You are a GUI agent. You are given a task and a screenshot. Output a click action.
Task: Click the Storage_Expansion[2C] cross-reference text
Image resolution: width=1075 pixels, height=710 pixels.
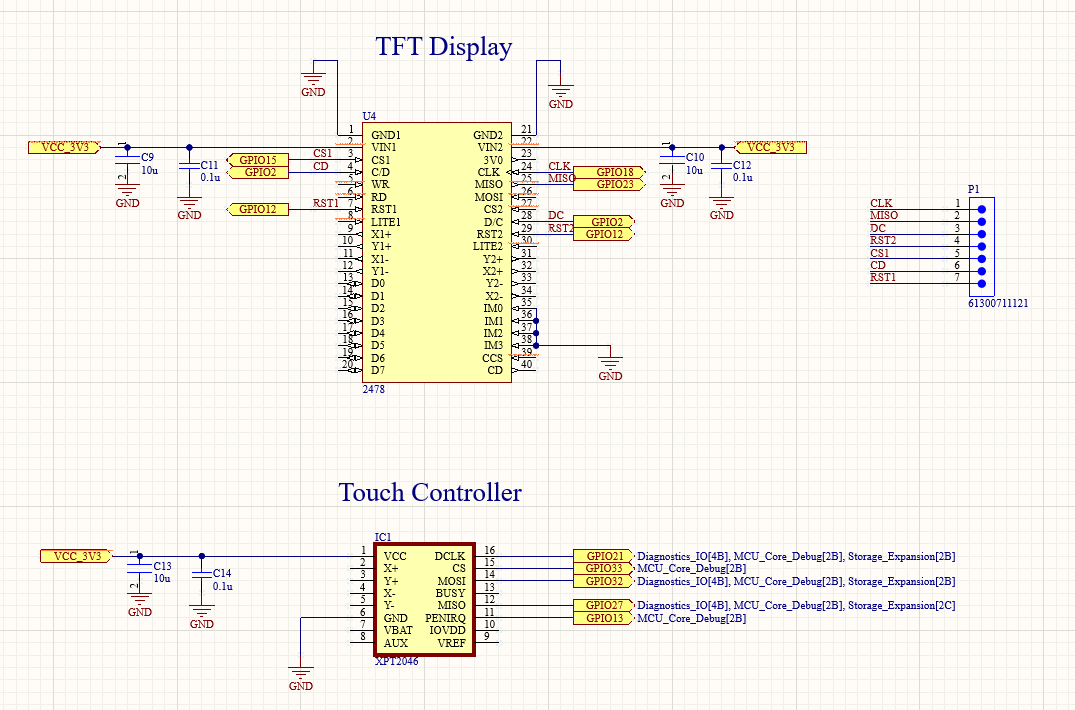pos(902,605)
